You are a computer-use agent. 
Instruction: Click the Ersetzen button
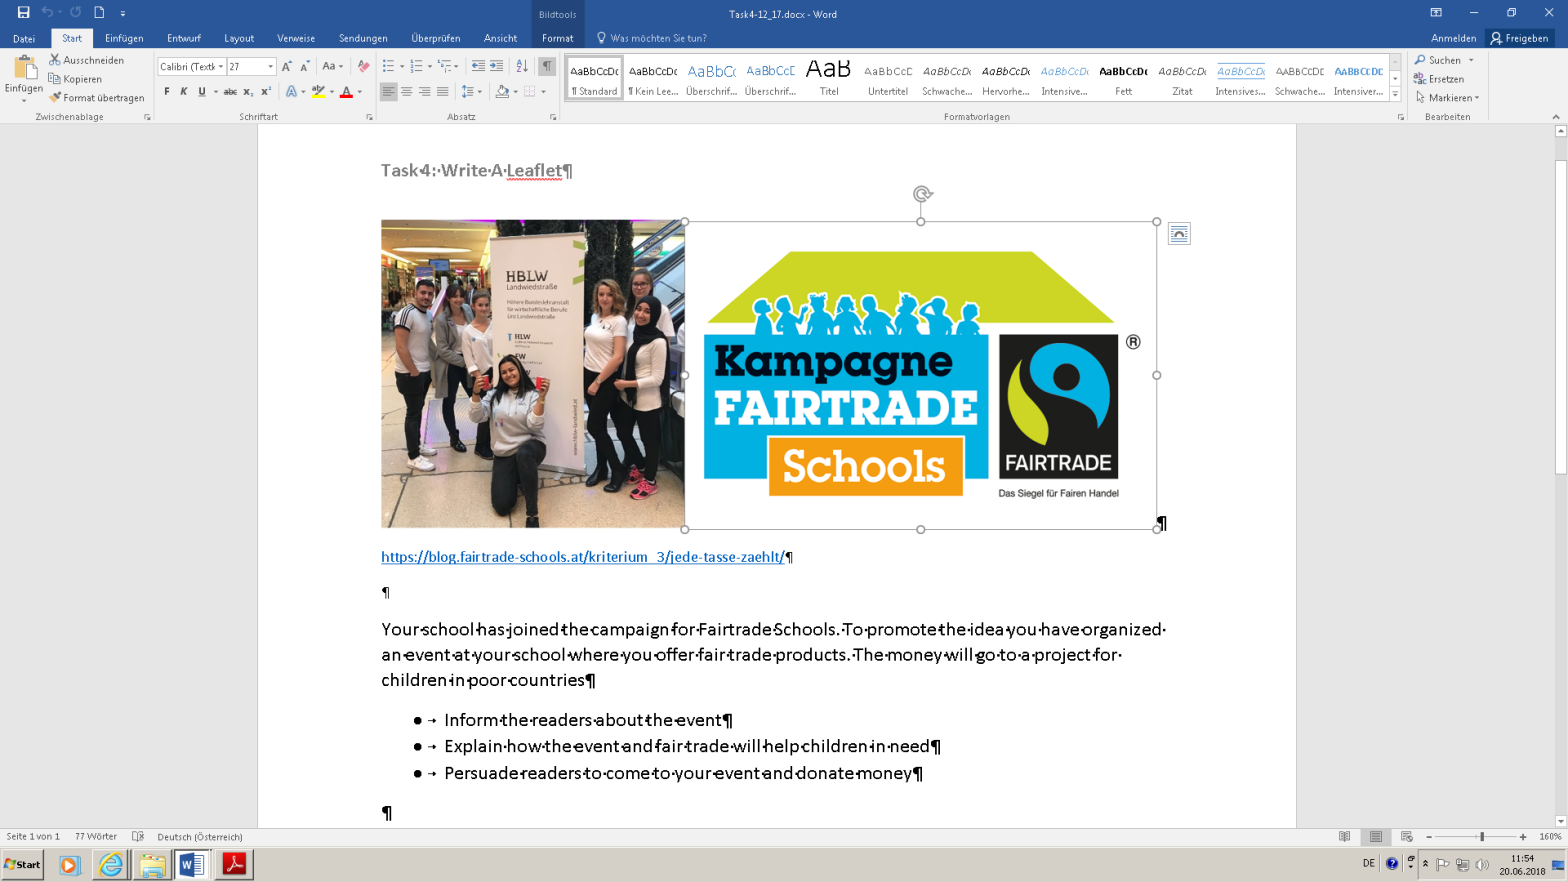tap(1439, 79)
